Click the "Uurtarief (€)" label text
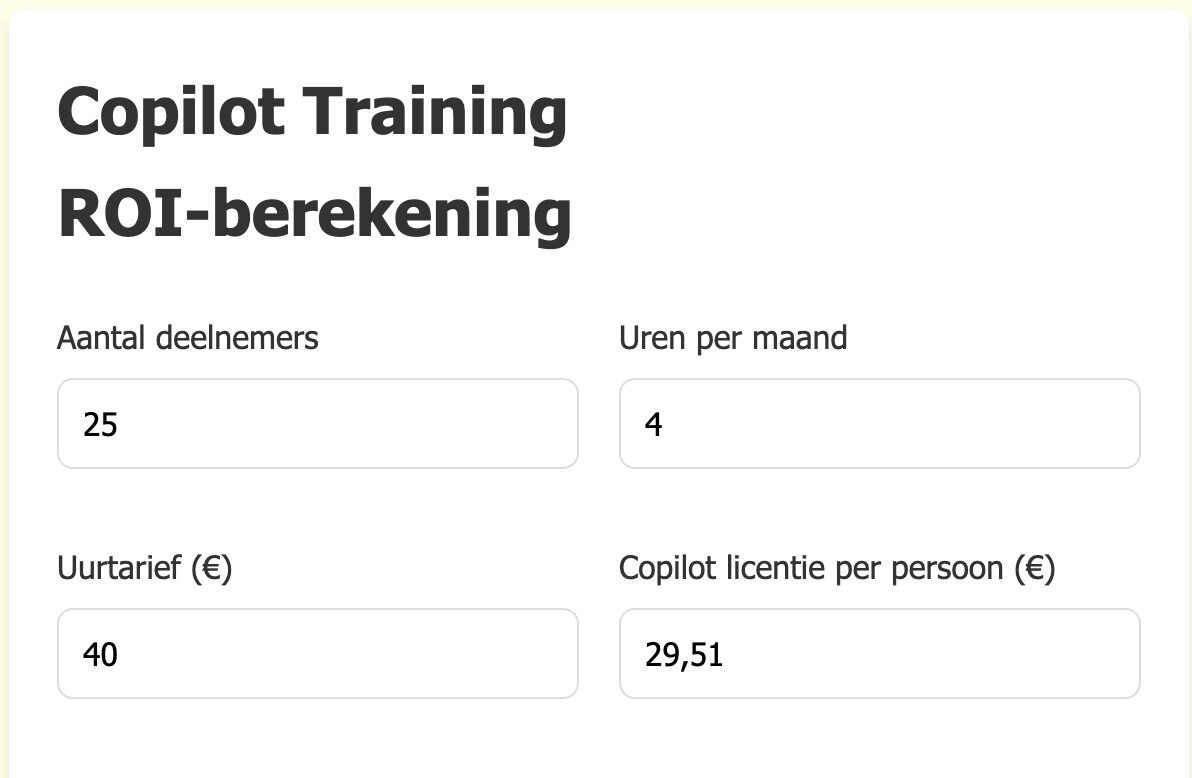 point(144,568)
